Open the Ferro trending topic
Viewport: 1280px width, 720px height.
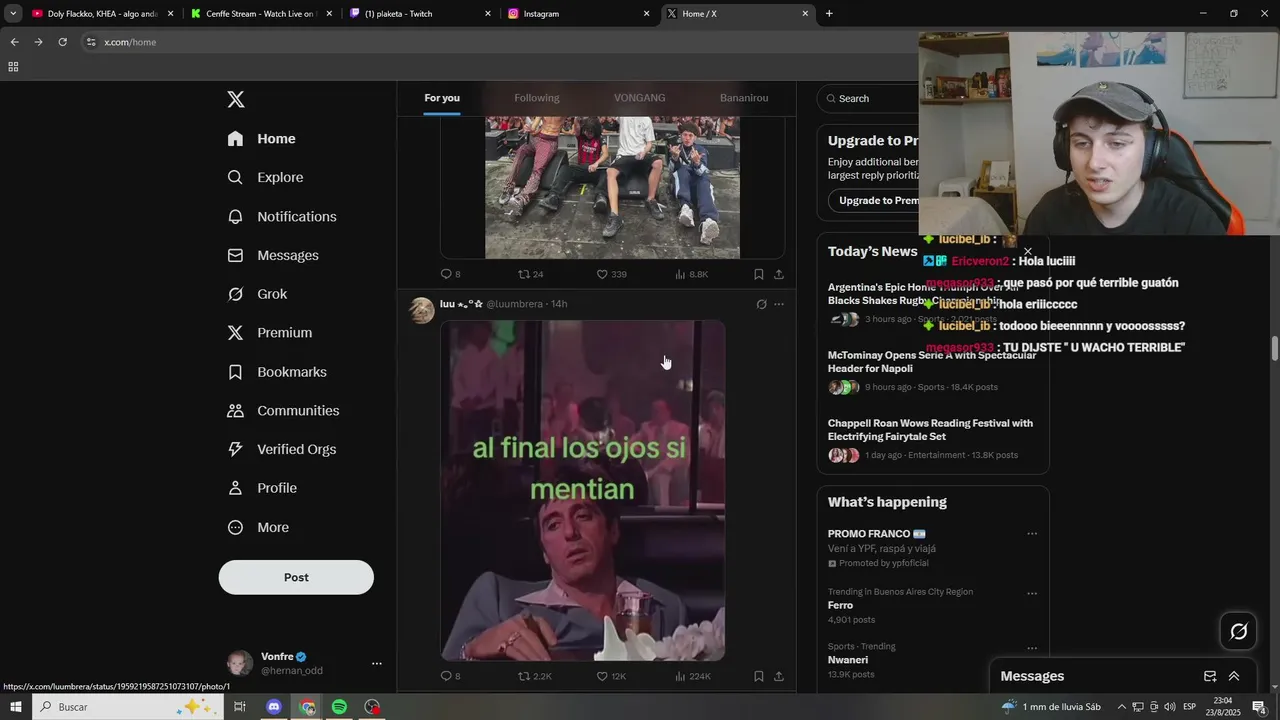pos(840,605)
